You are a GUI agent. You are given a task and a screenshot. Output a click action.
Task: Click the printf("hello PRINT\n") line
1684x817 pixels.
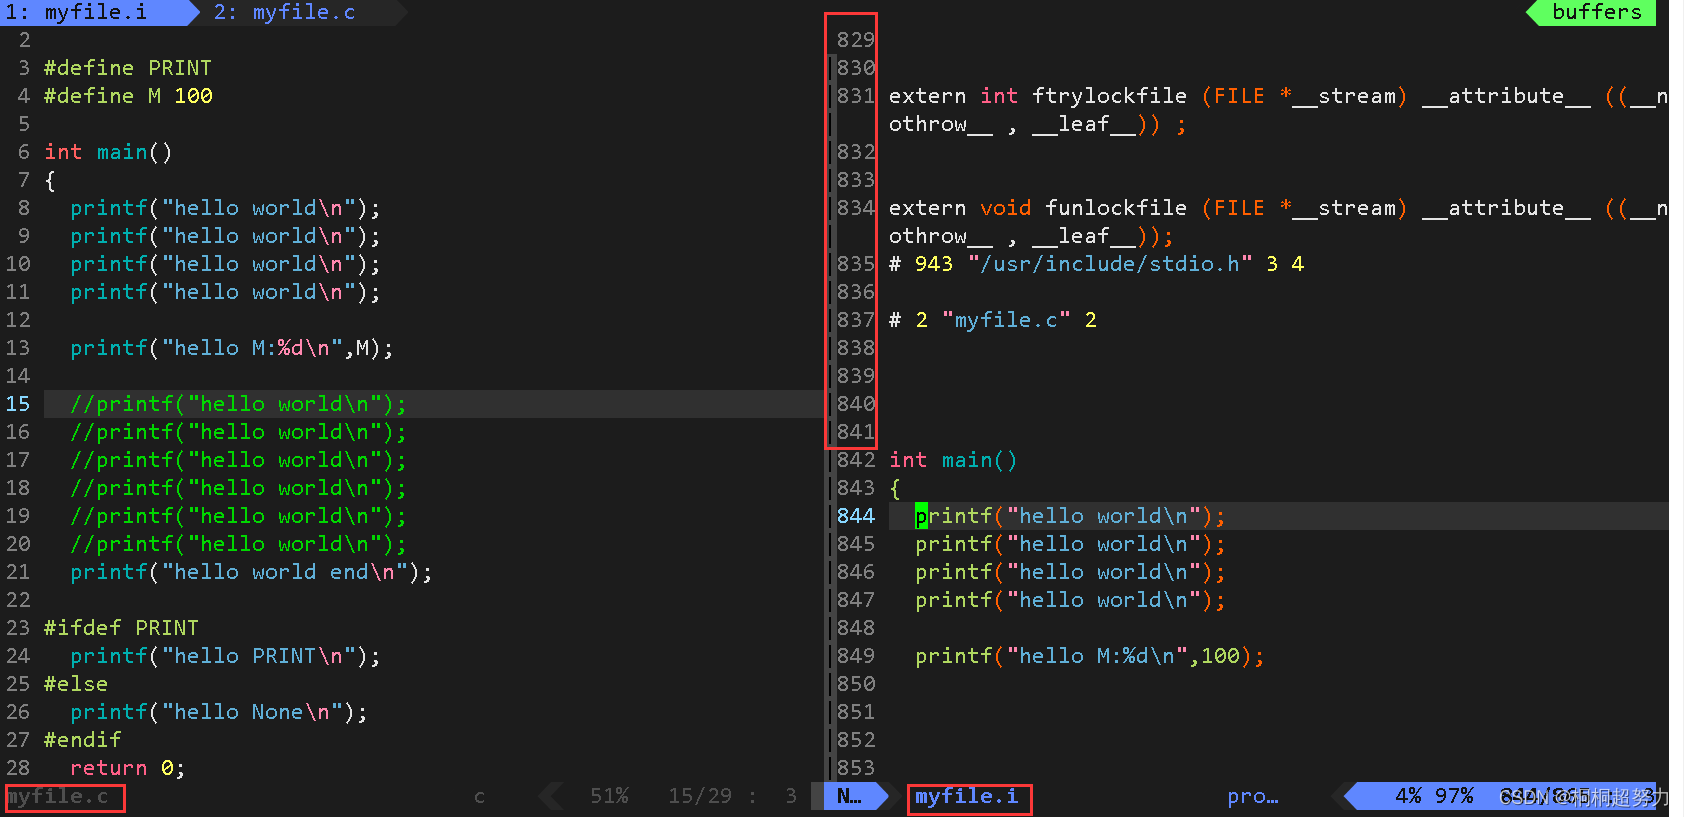click(225, 656)
